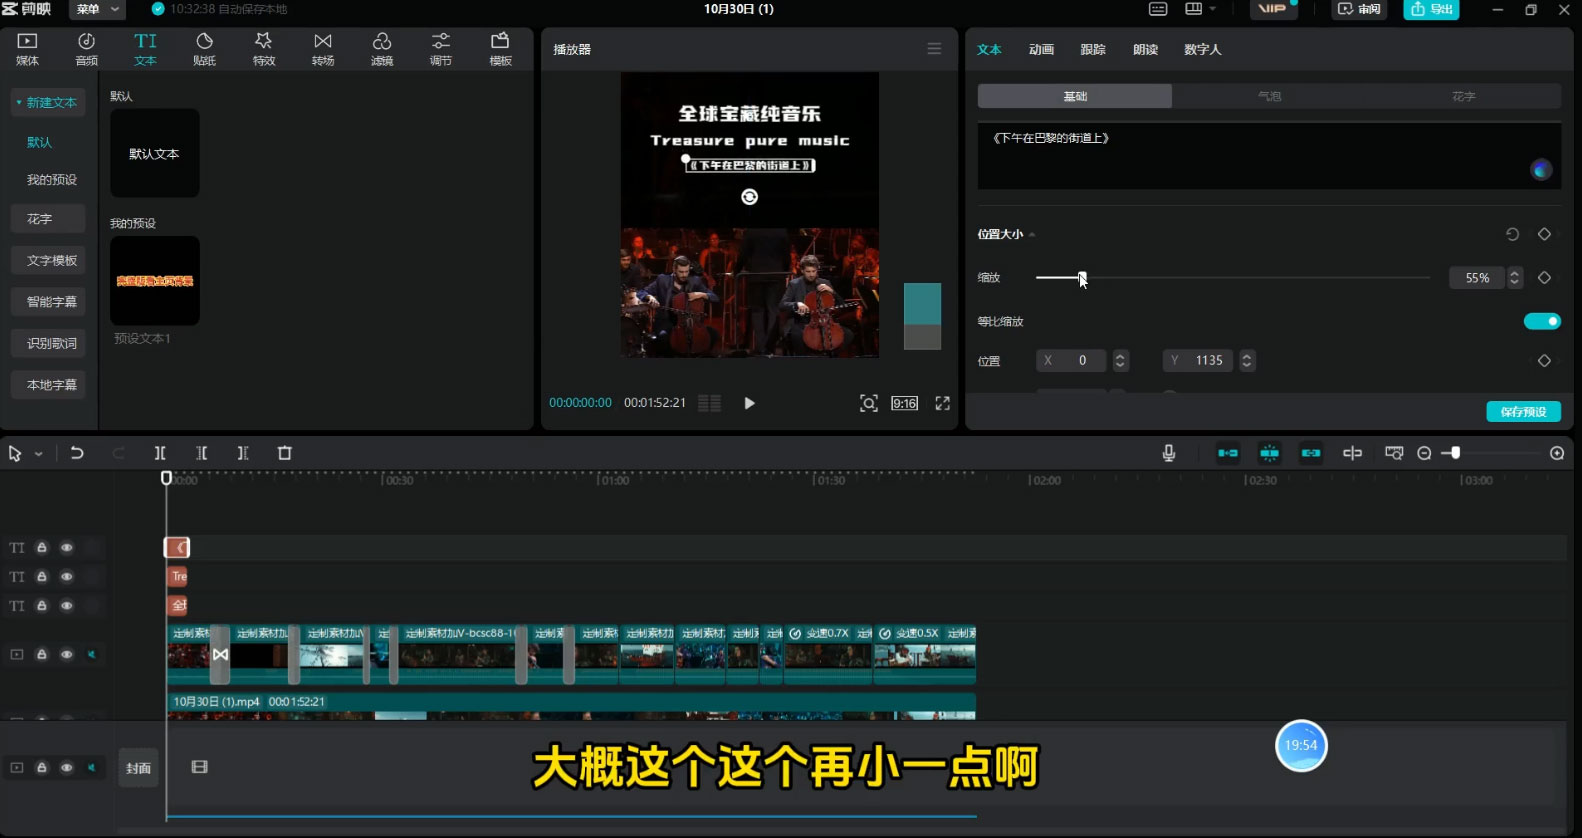This screenshot has height=838, width=1582.
Task: Open the Stickers (贴纸) panel icon
Action: coord(204,48)
